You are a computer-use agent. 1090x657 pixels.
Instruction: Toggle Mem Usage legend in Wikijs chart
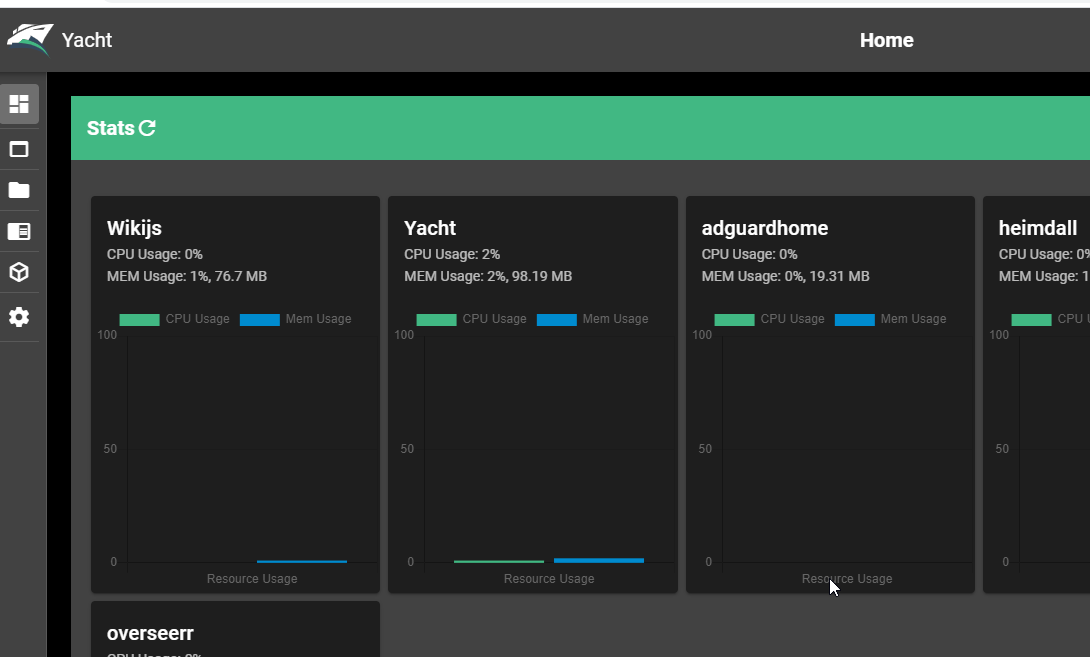[295, 319]
